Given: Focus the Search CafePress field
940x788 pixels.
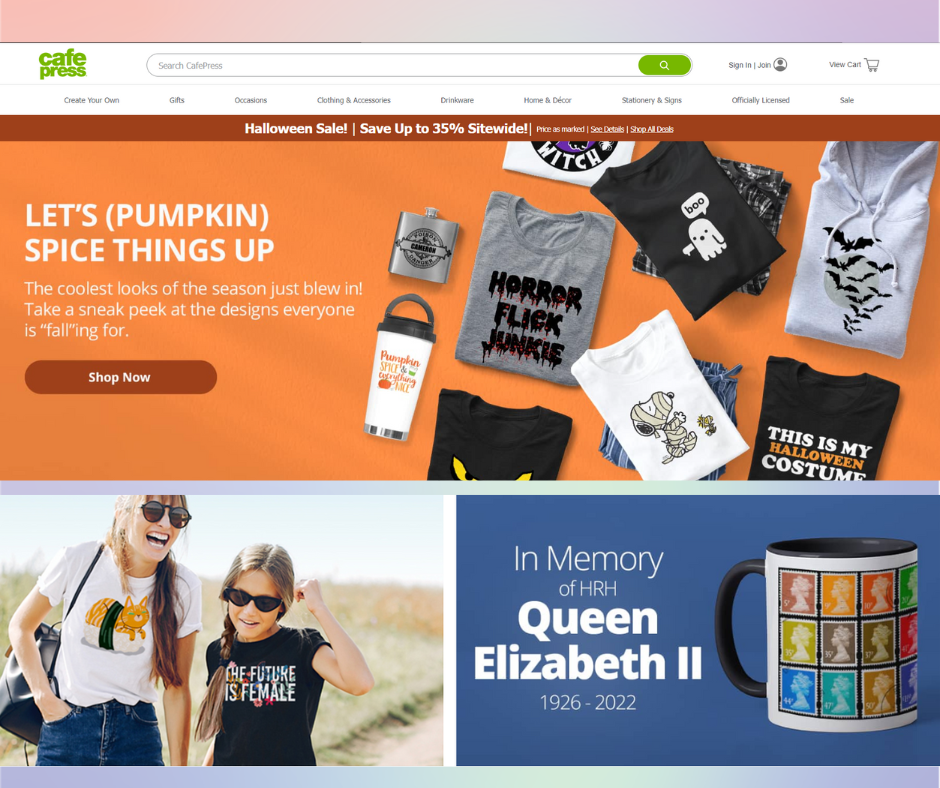Looking at the screenshot, I should [393, 65].
